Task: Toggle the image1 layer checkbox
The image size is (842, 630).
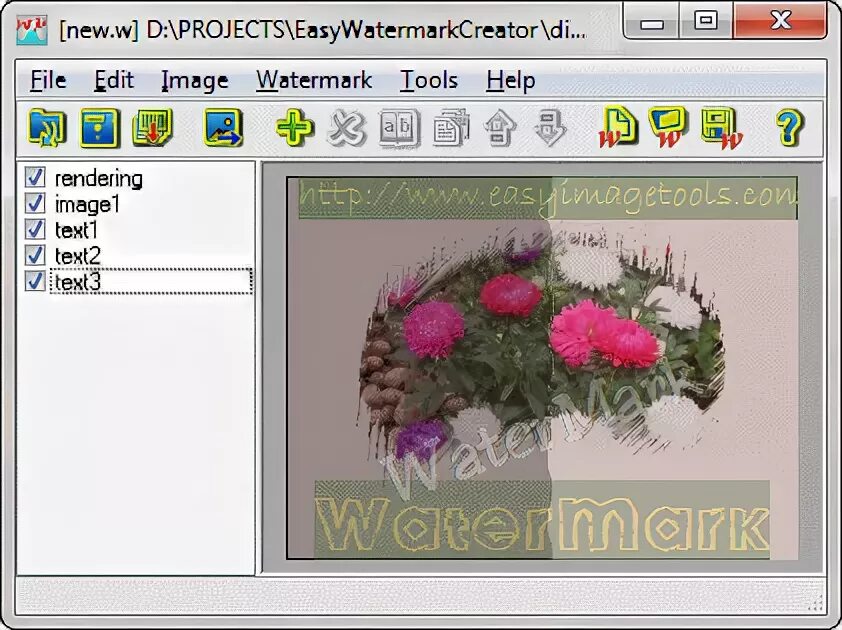Action: click(35, 204)
